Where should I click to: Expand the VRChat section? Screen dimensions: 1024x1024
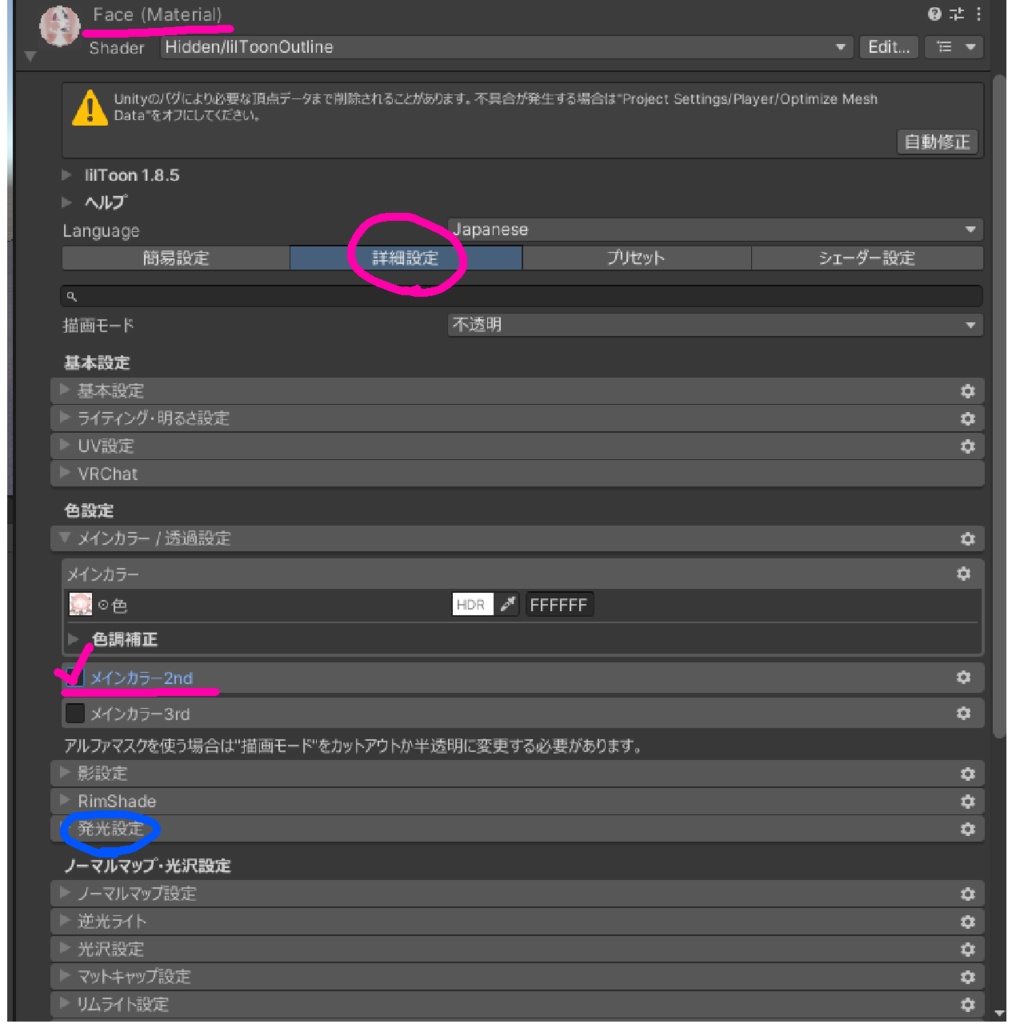(x=517, y=473)
